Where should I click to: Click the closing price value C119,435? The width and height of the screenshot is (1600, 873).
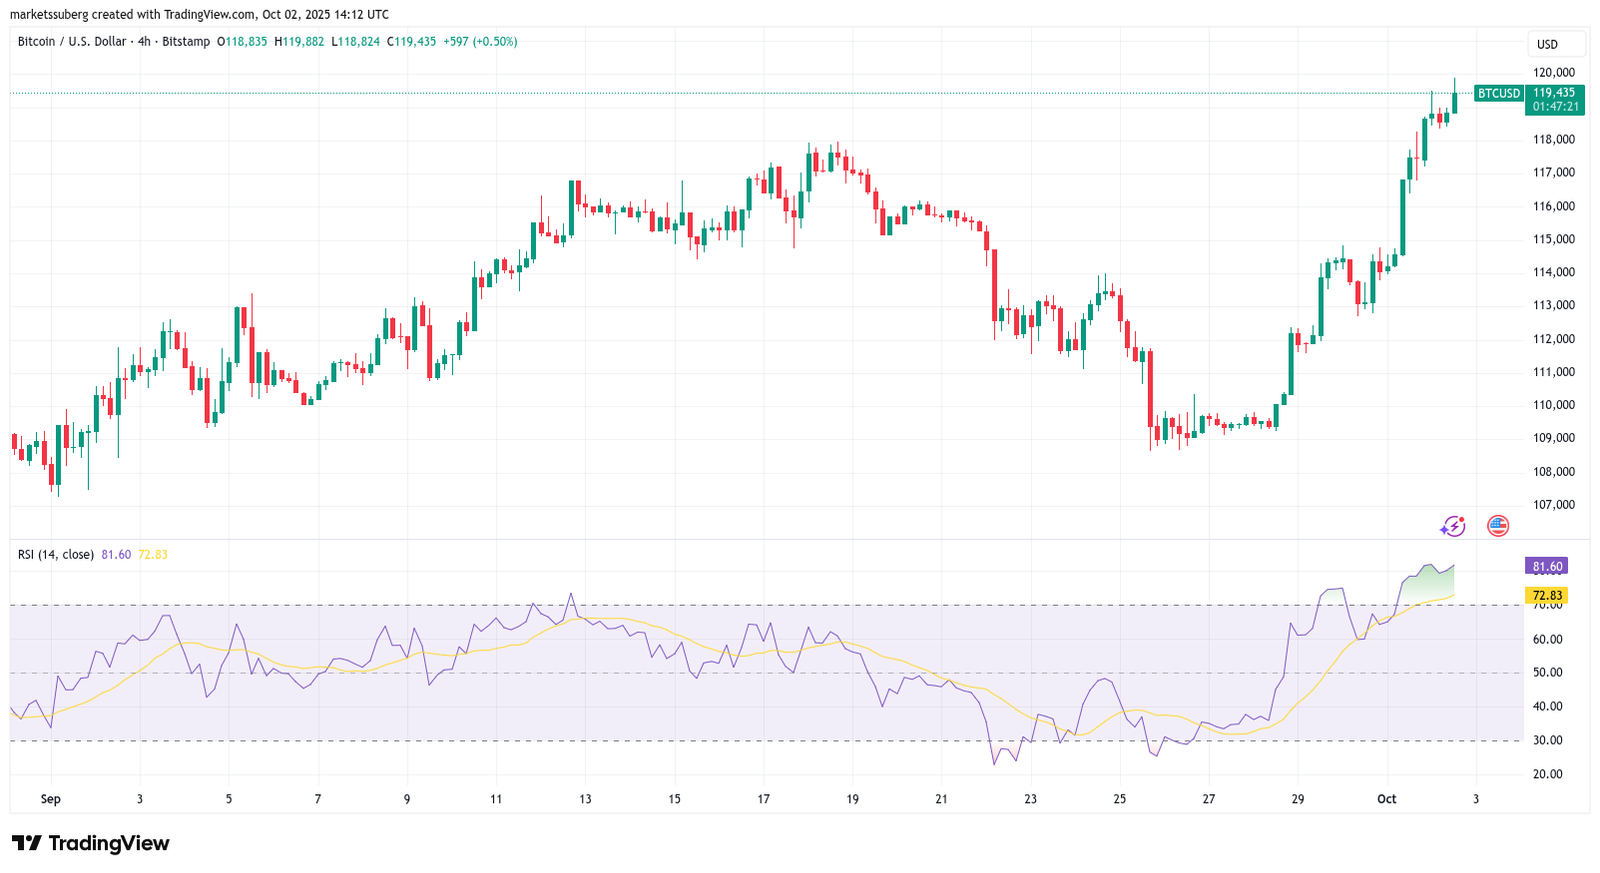point(410,42)
